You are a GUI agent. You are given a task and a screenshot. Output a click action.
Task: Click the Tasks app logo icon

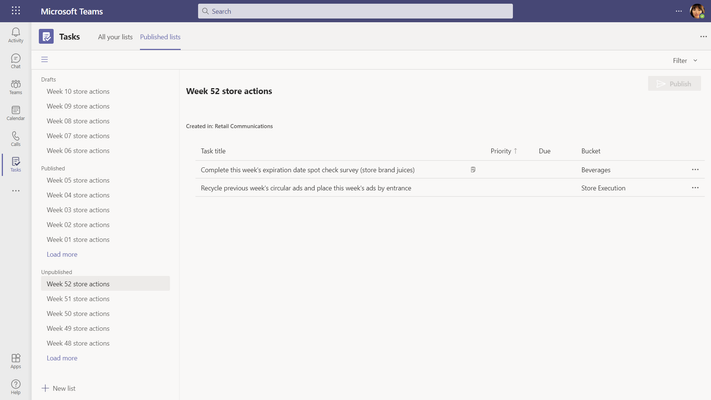(46, 36)
